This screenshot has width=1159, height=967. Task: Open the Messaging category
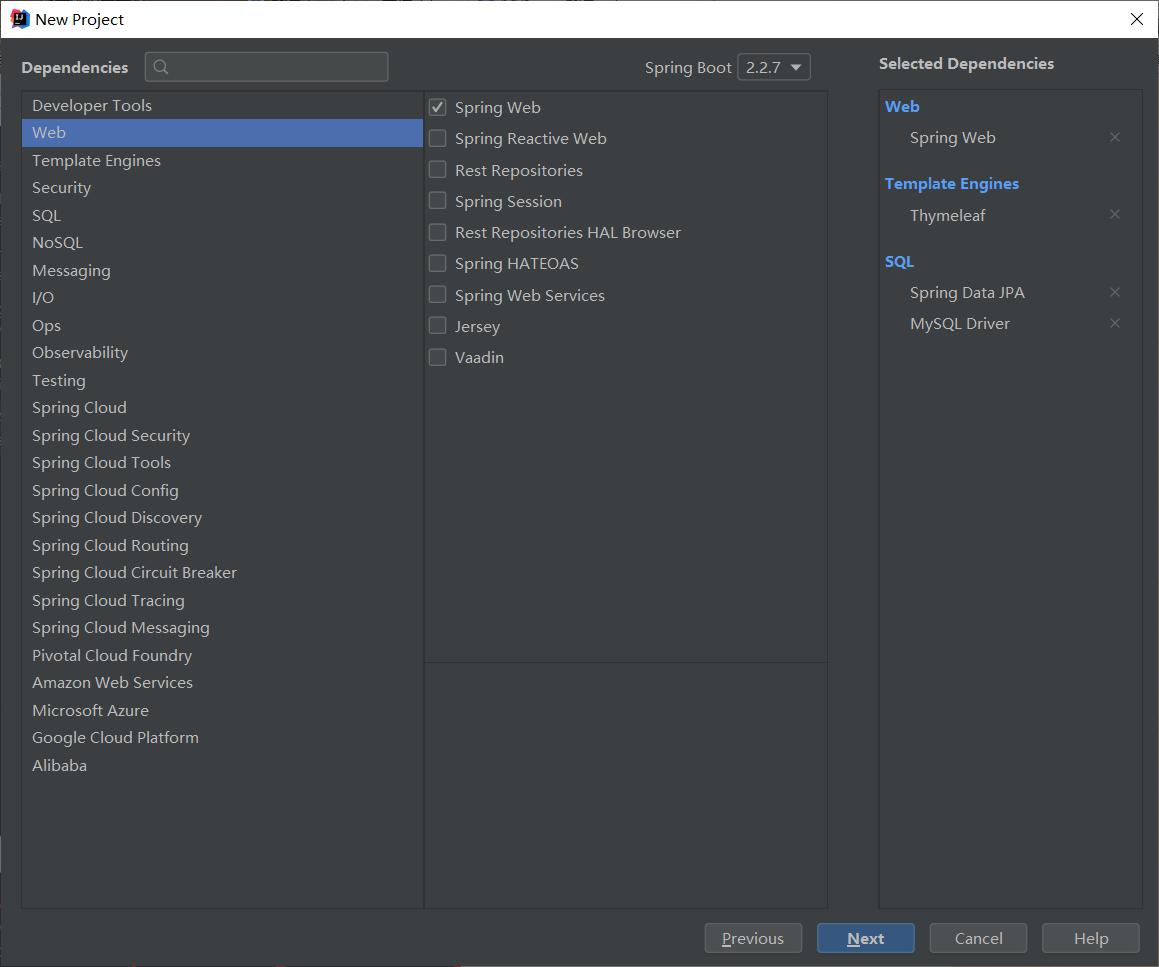[222, 271]
